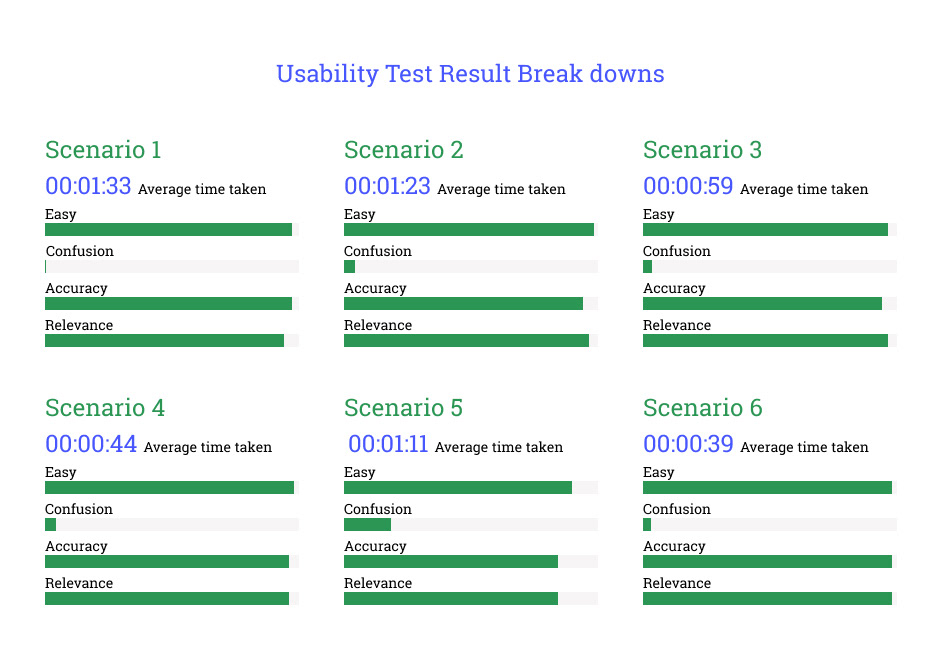Click the Scenario 5 Easy bar
942x661 pixels.
[x=471, y=487]
